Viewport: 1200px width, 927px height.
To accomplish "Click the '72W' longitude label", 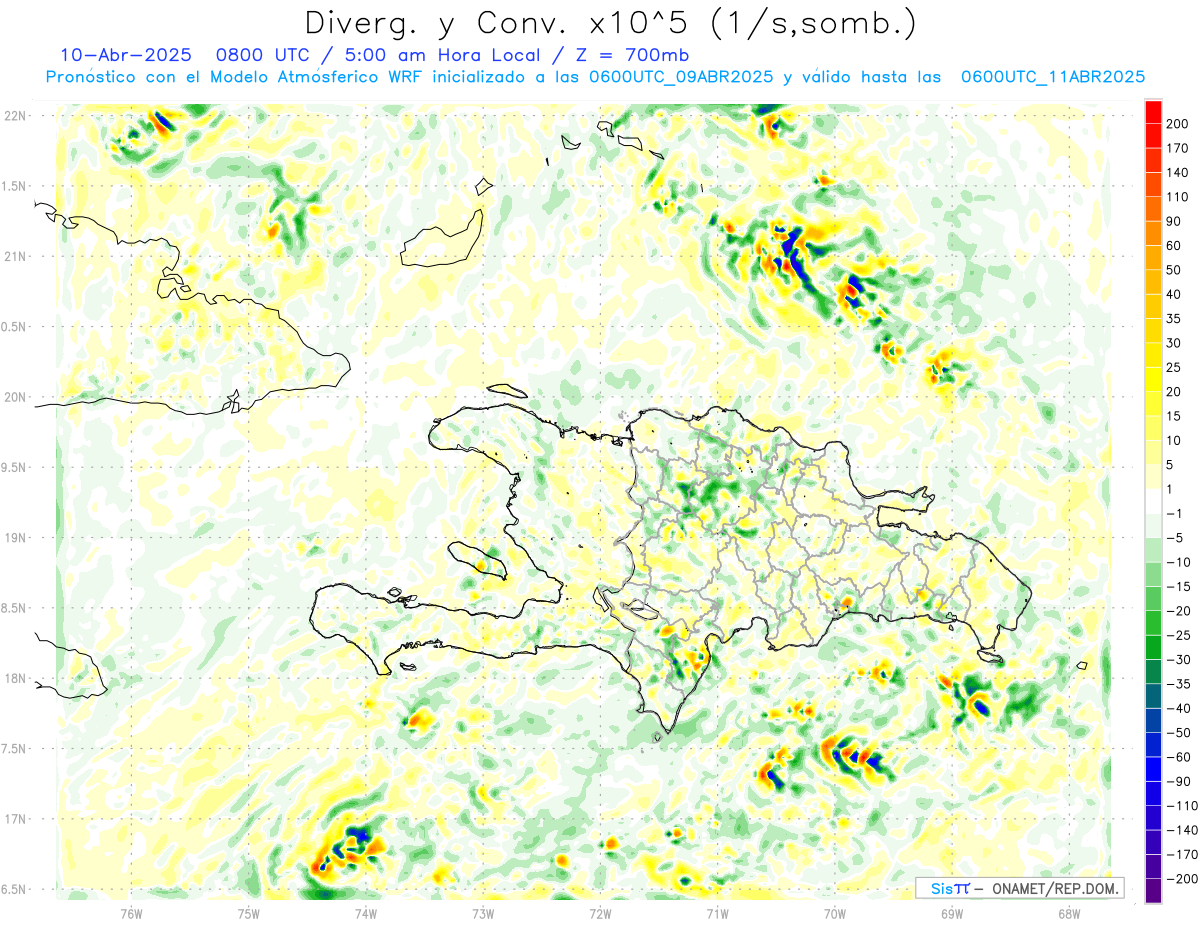I will (x=600, y=913).
